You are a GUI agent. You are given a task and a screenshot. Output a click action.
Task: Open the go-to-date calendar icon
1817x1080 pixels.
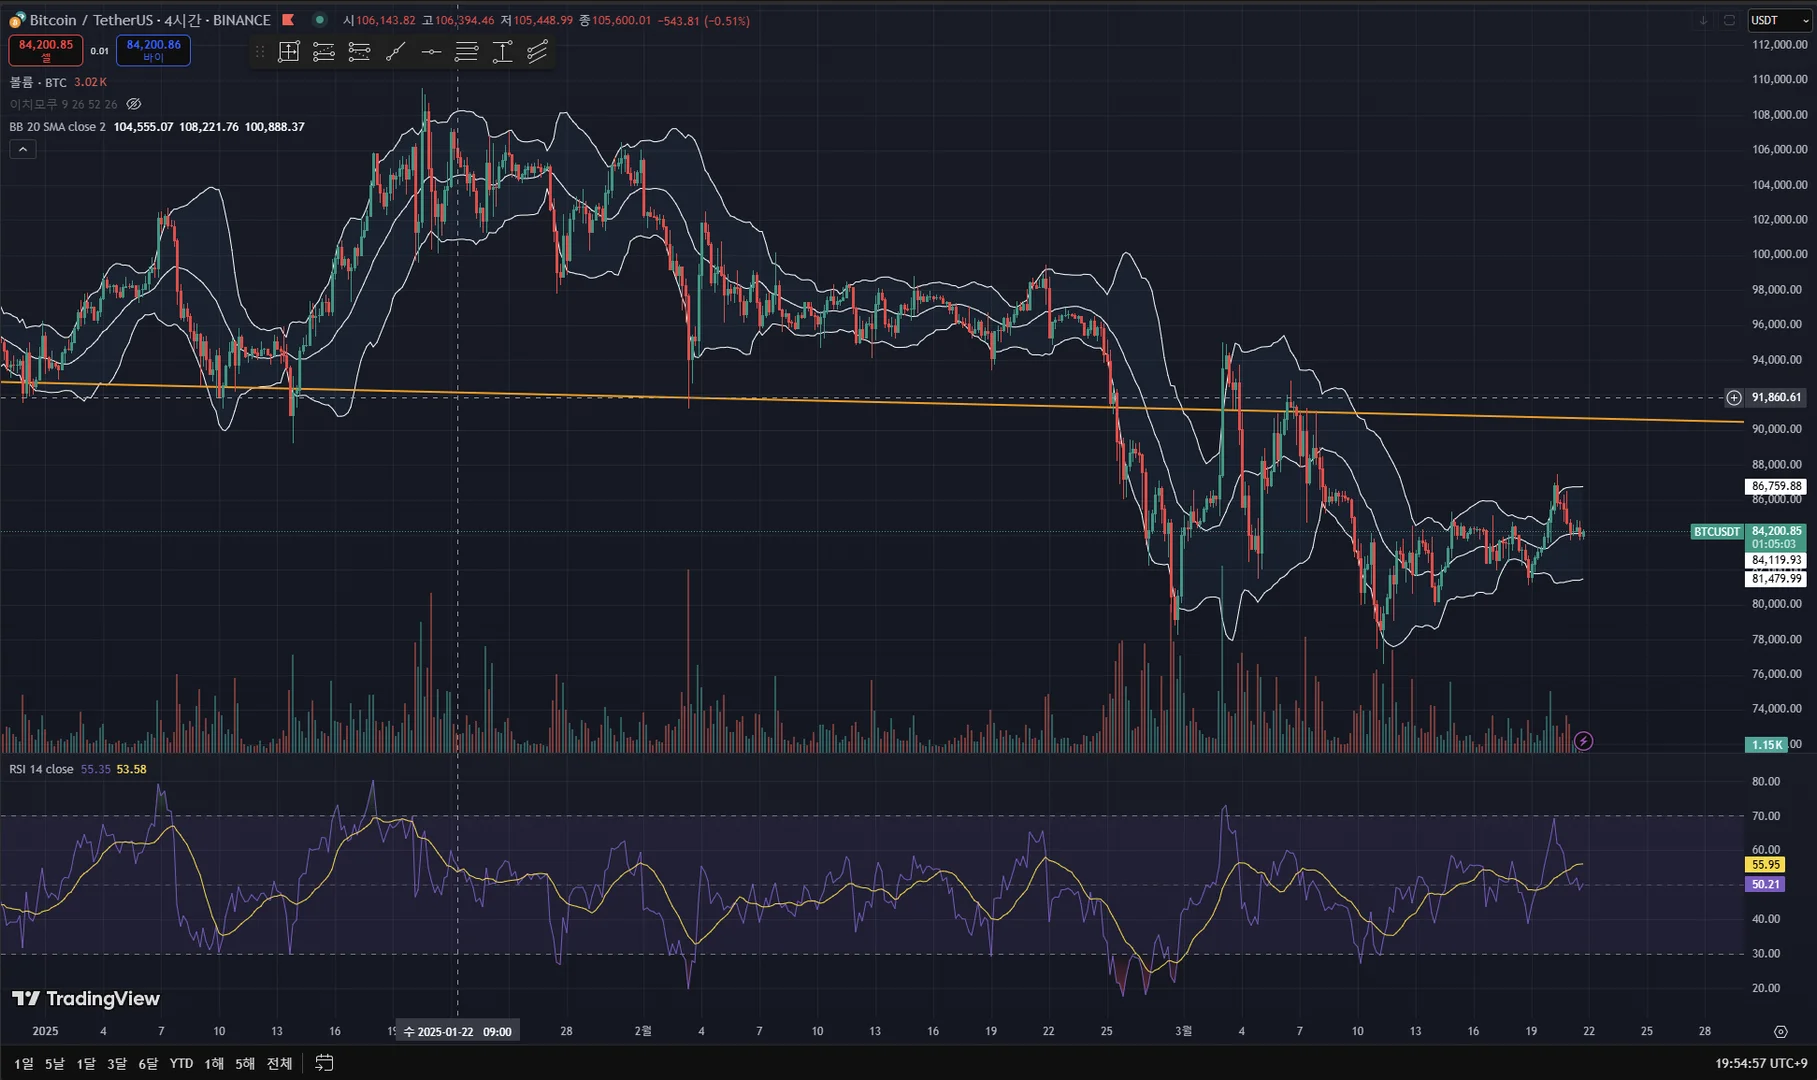tap(324, 1063)
